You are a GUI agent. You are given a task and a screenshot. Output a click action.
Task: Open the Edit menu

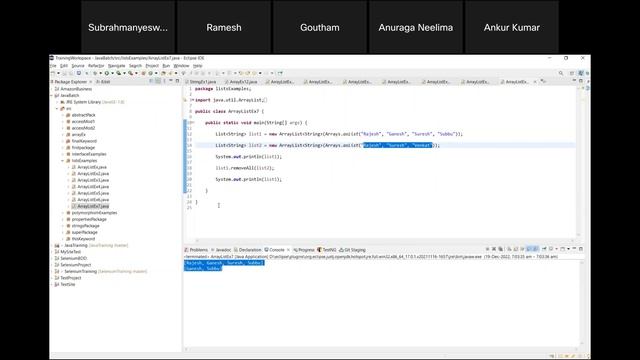point(64,66)
